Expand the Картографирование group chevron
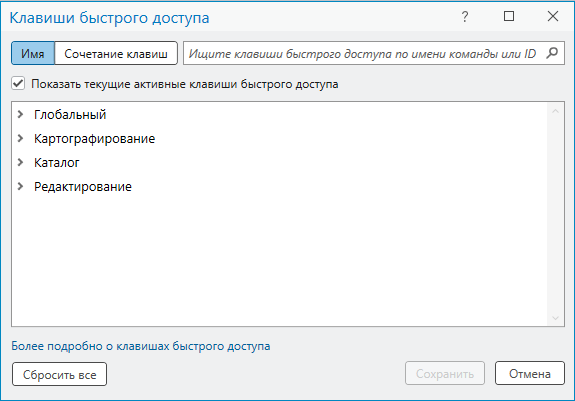 21,139
